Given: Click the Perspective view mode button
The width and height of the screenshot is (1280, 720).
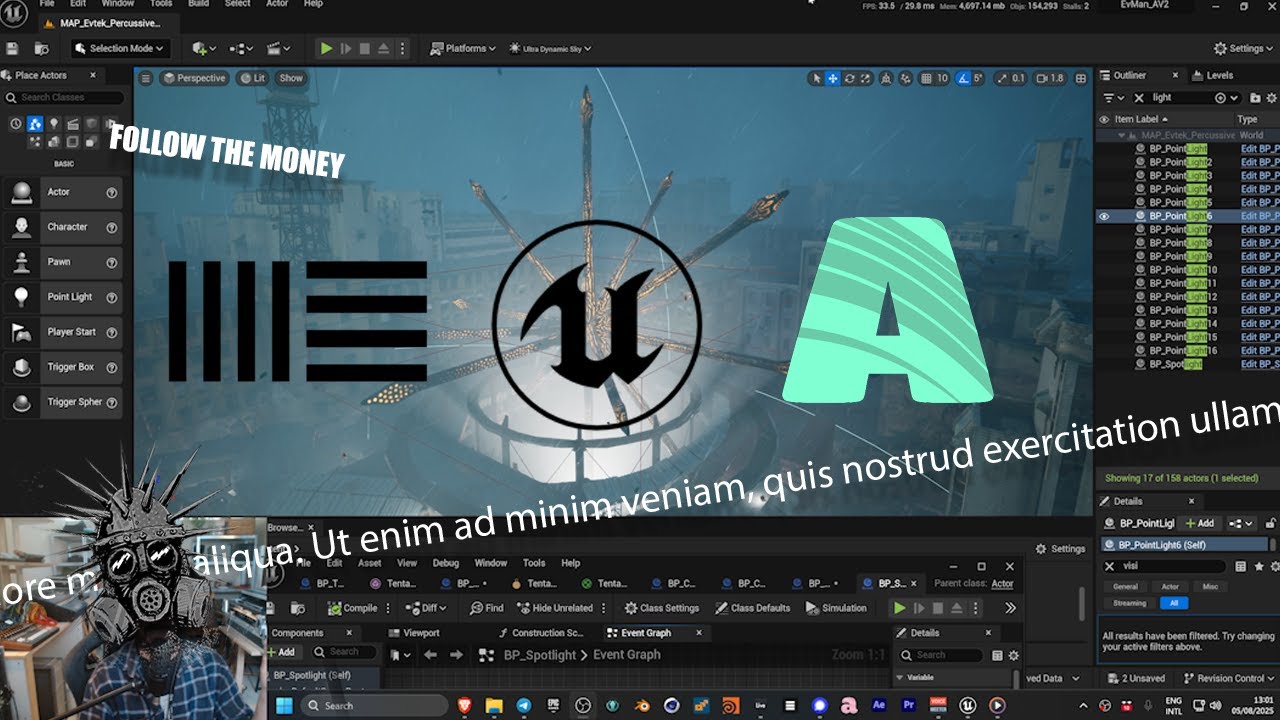Looking at the screenshot, I should [195, 78].
